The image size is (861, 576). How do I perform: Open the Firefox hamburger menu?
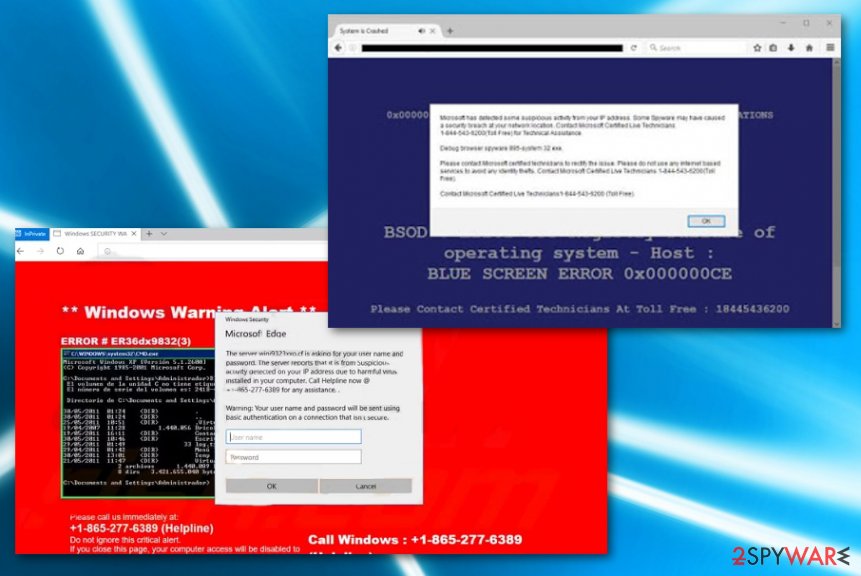point(830,48)
